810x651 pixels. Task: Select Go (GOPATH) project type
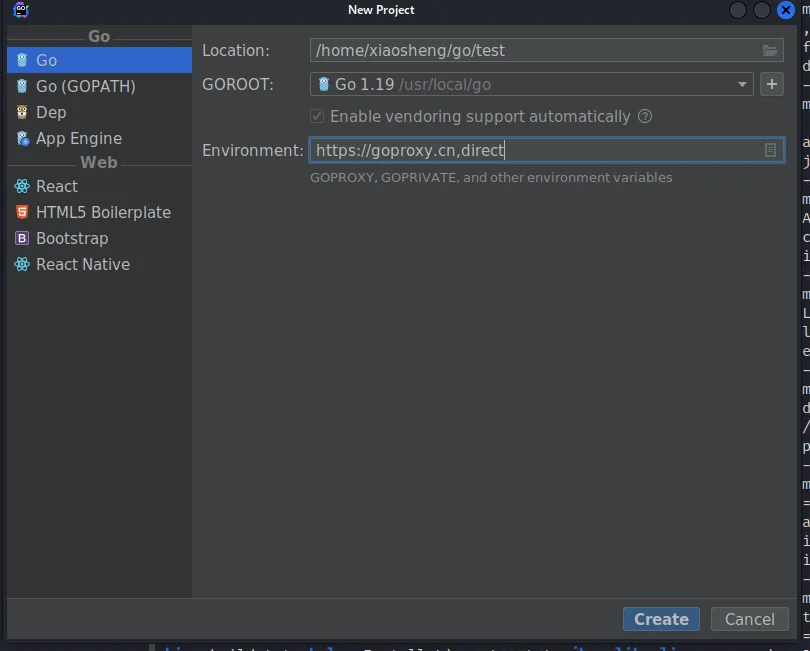coord(99,86)
